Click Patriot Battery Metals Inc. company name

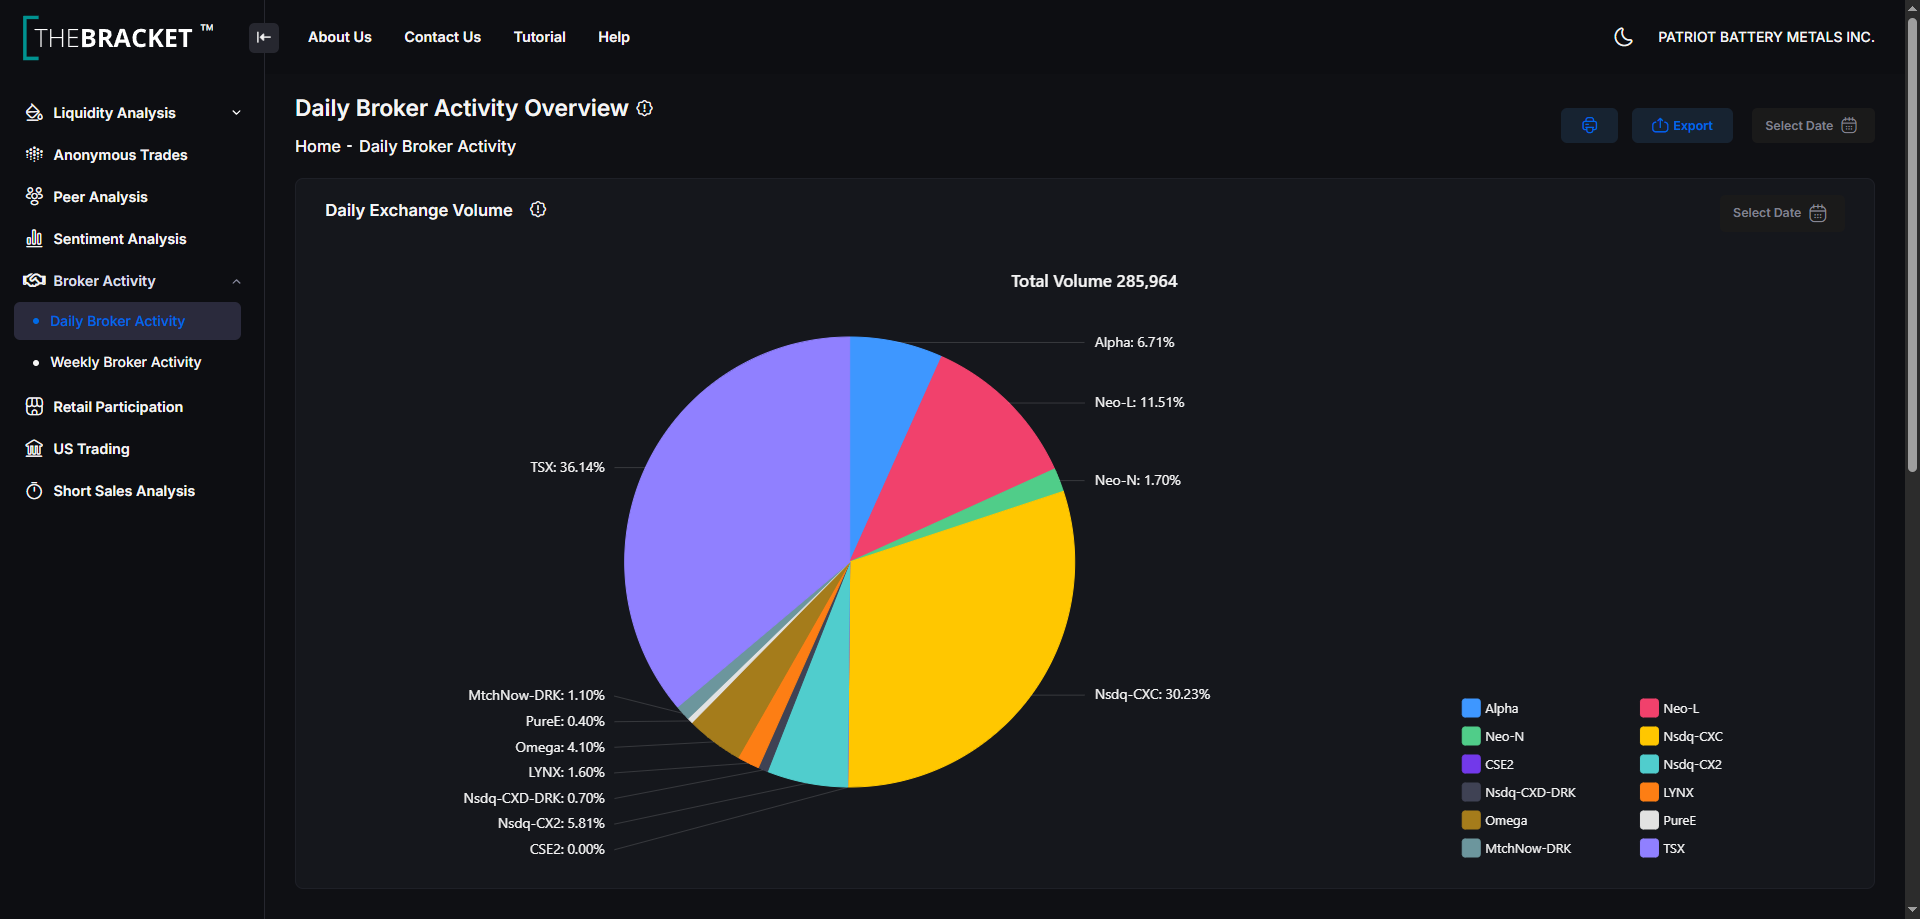(x=1766, y=37)
